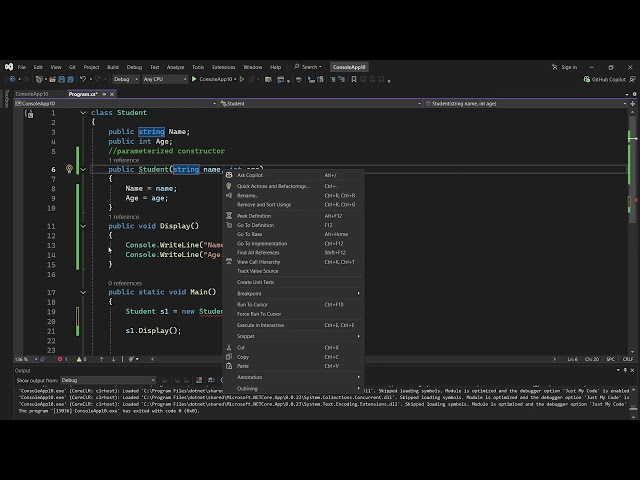Click the Copy icon in context menu

point(229,357)
